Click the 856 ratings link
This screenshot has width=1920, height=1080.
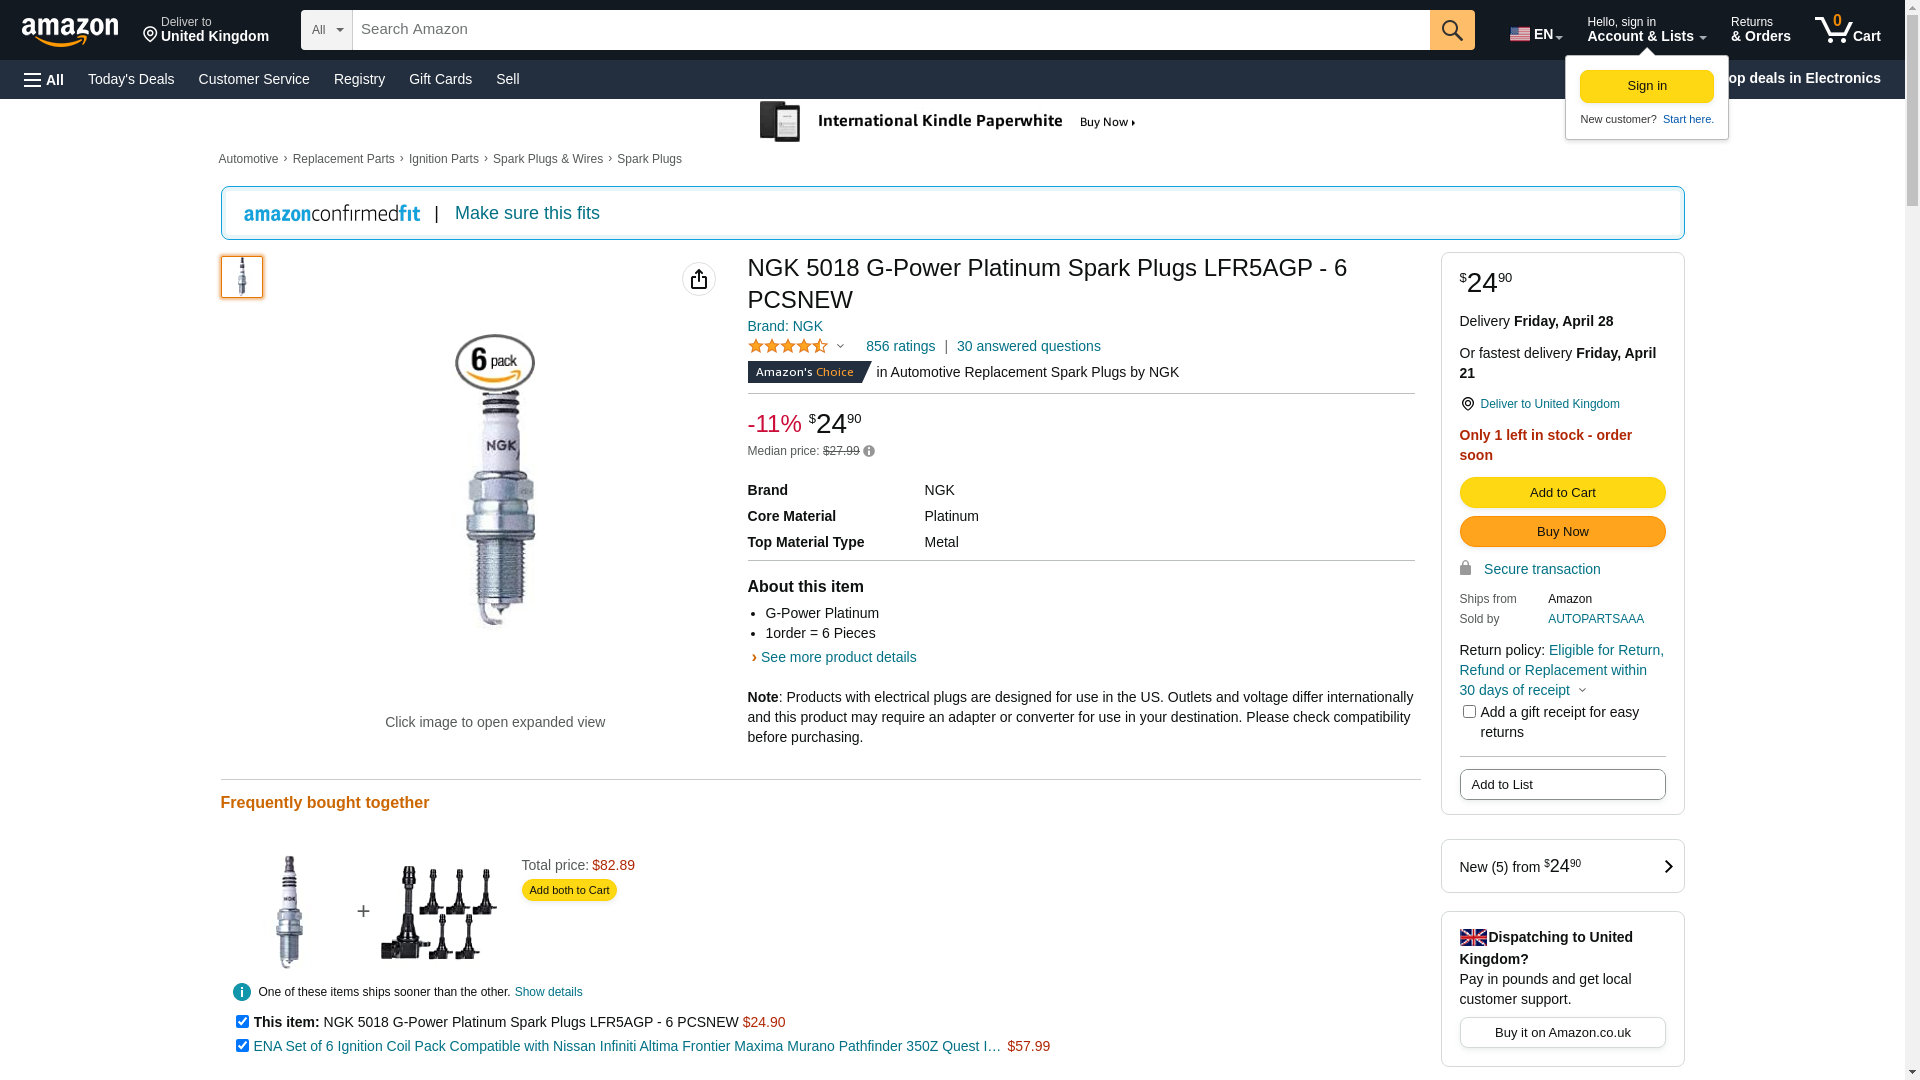[900, 347]
